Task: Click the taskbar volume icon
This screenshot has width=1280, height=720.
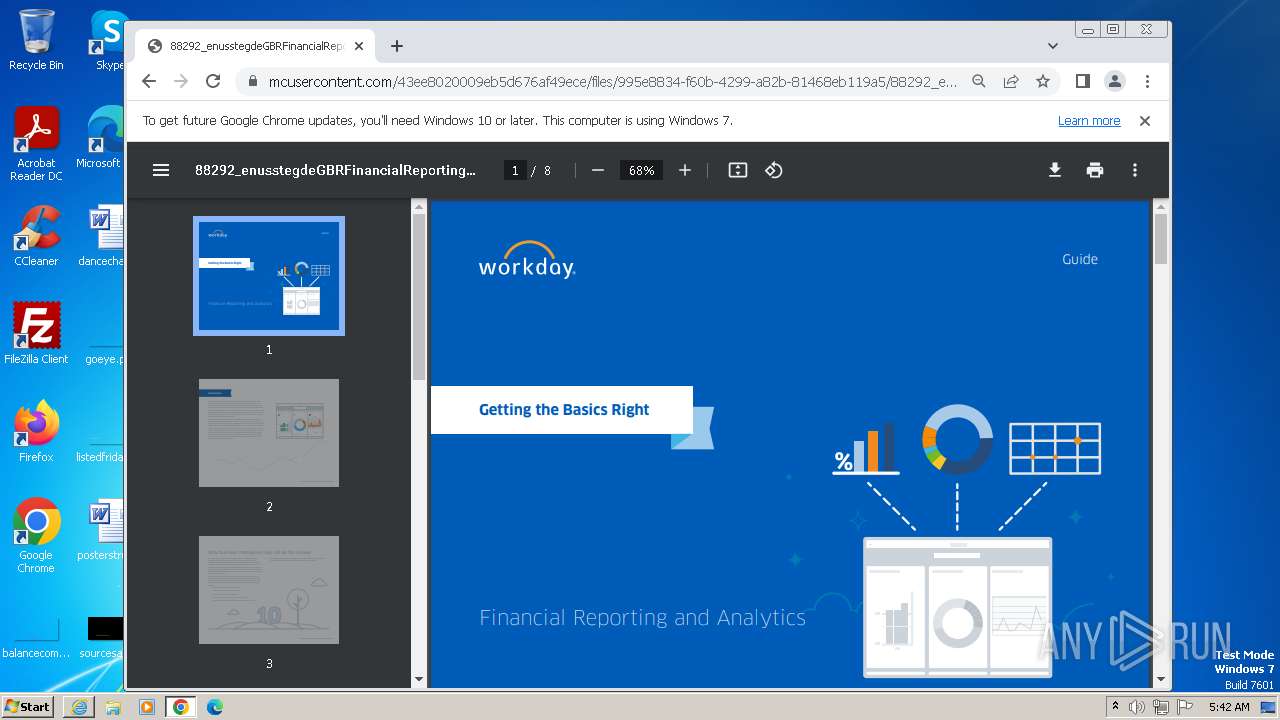Action: (x=1137, y=707)
